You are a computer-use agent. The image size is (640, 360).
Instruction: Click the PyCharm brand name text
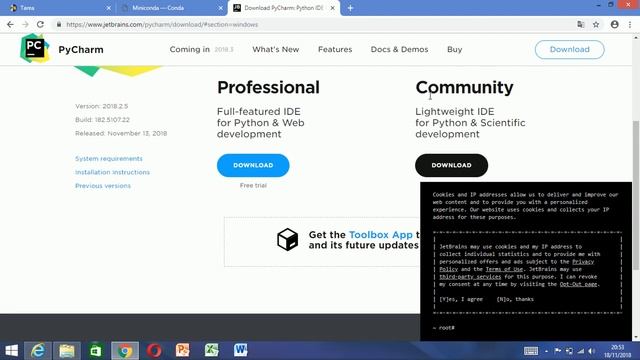(81, 50)
